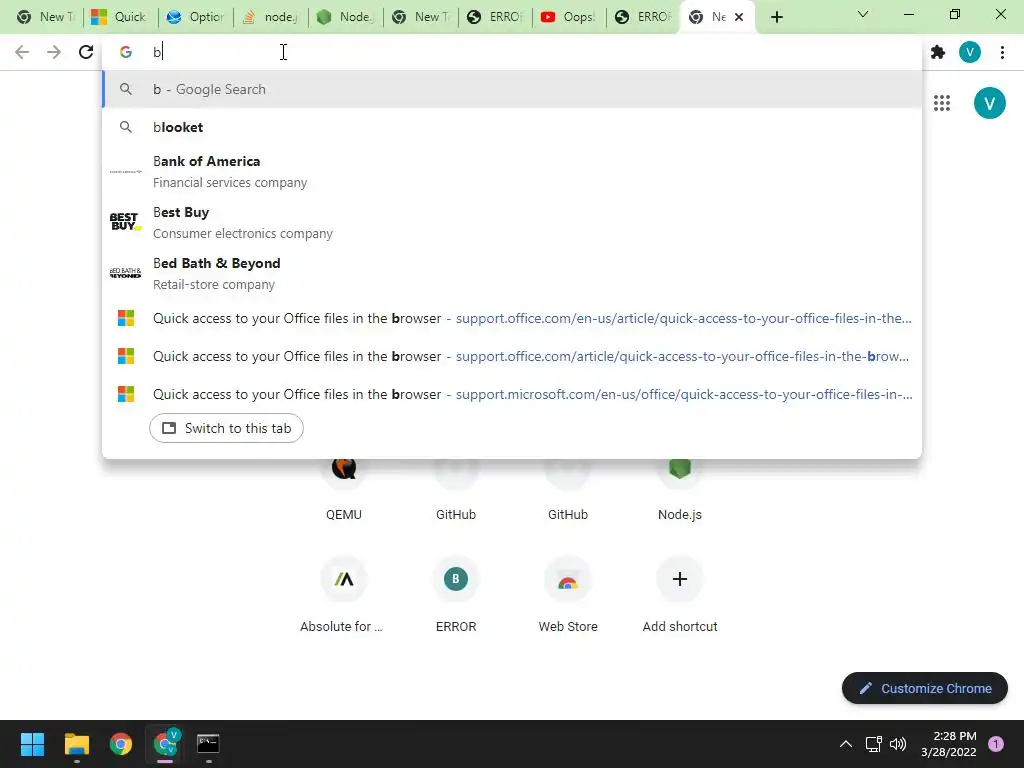Open a new tab with the plus button
Screen dimensions: 1024x768
click(x=776, y=17)
